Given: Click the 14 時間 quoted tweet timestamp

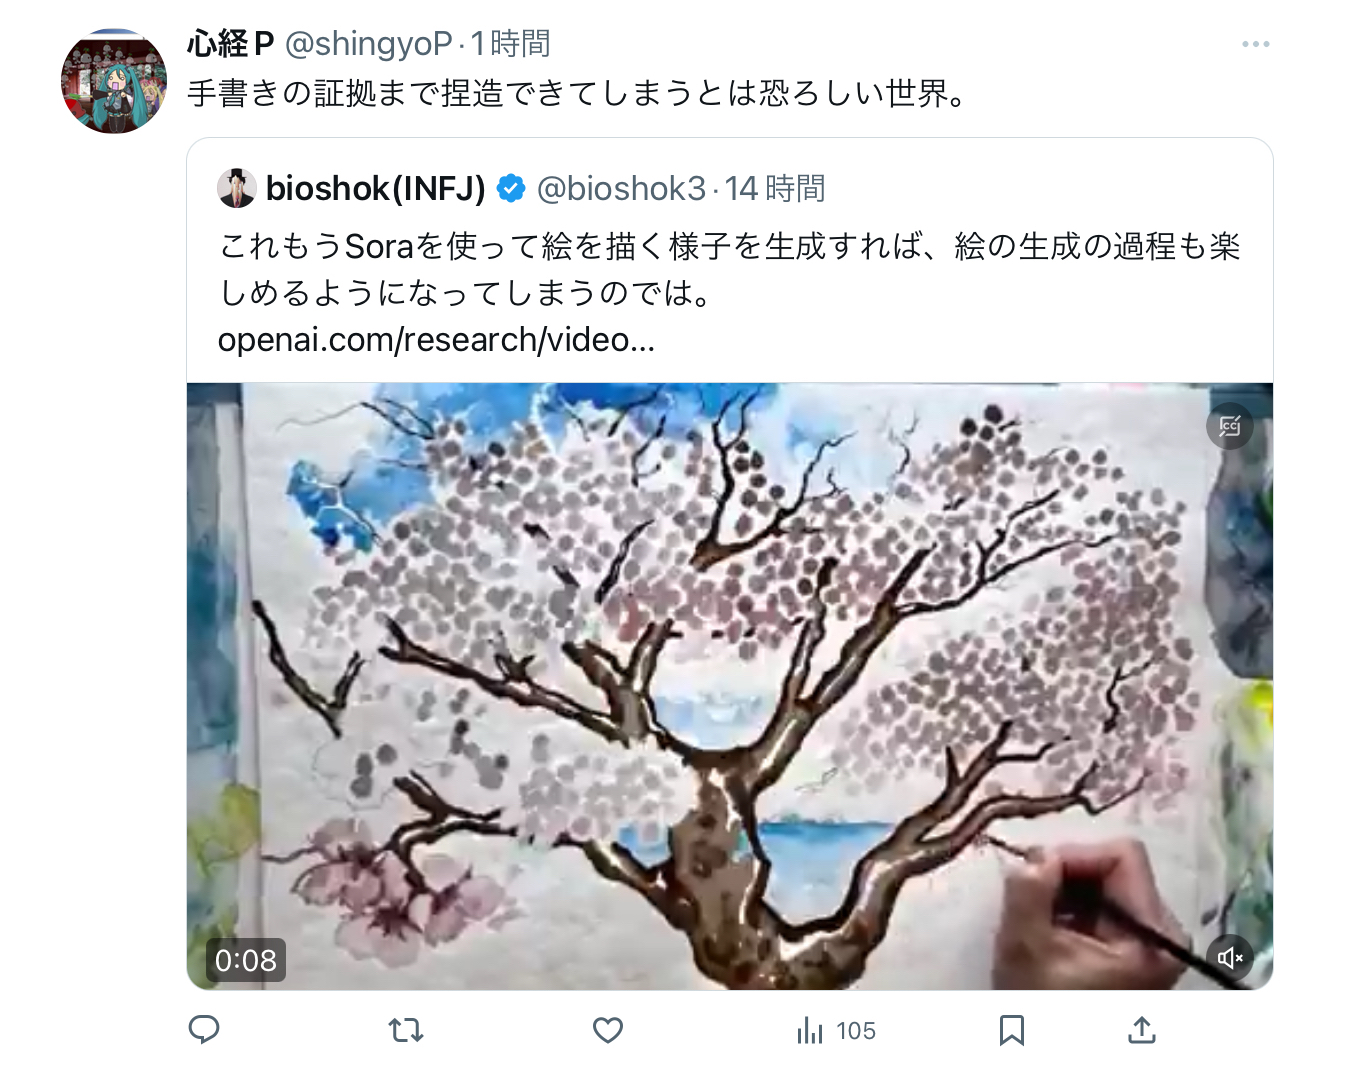Looking at the screenshot, I should coord(775,188).
